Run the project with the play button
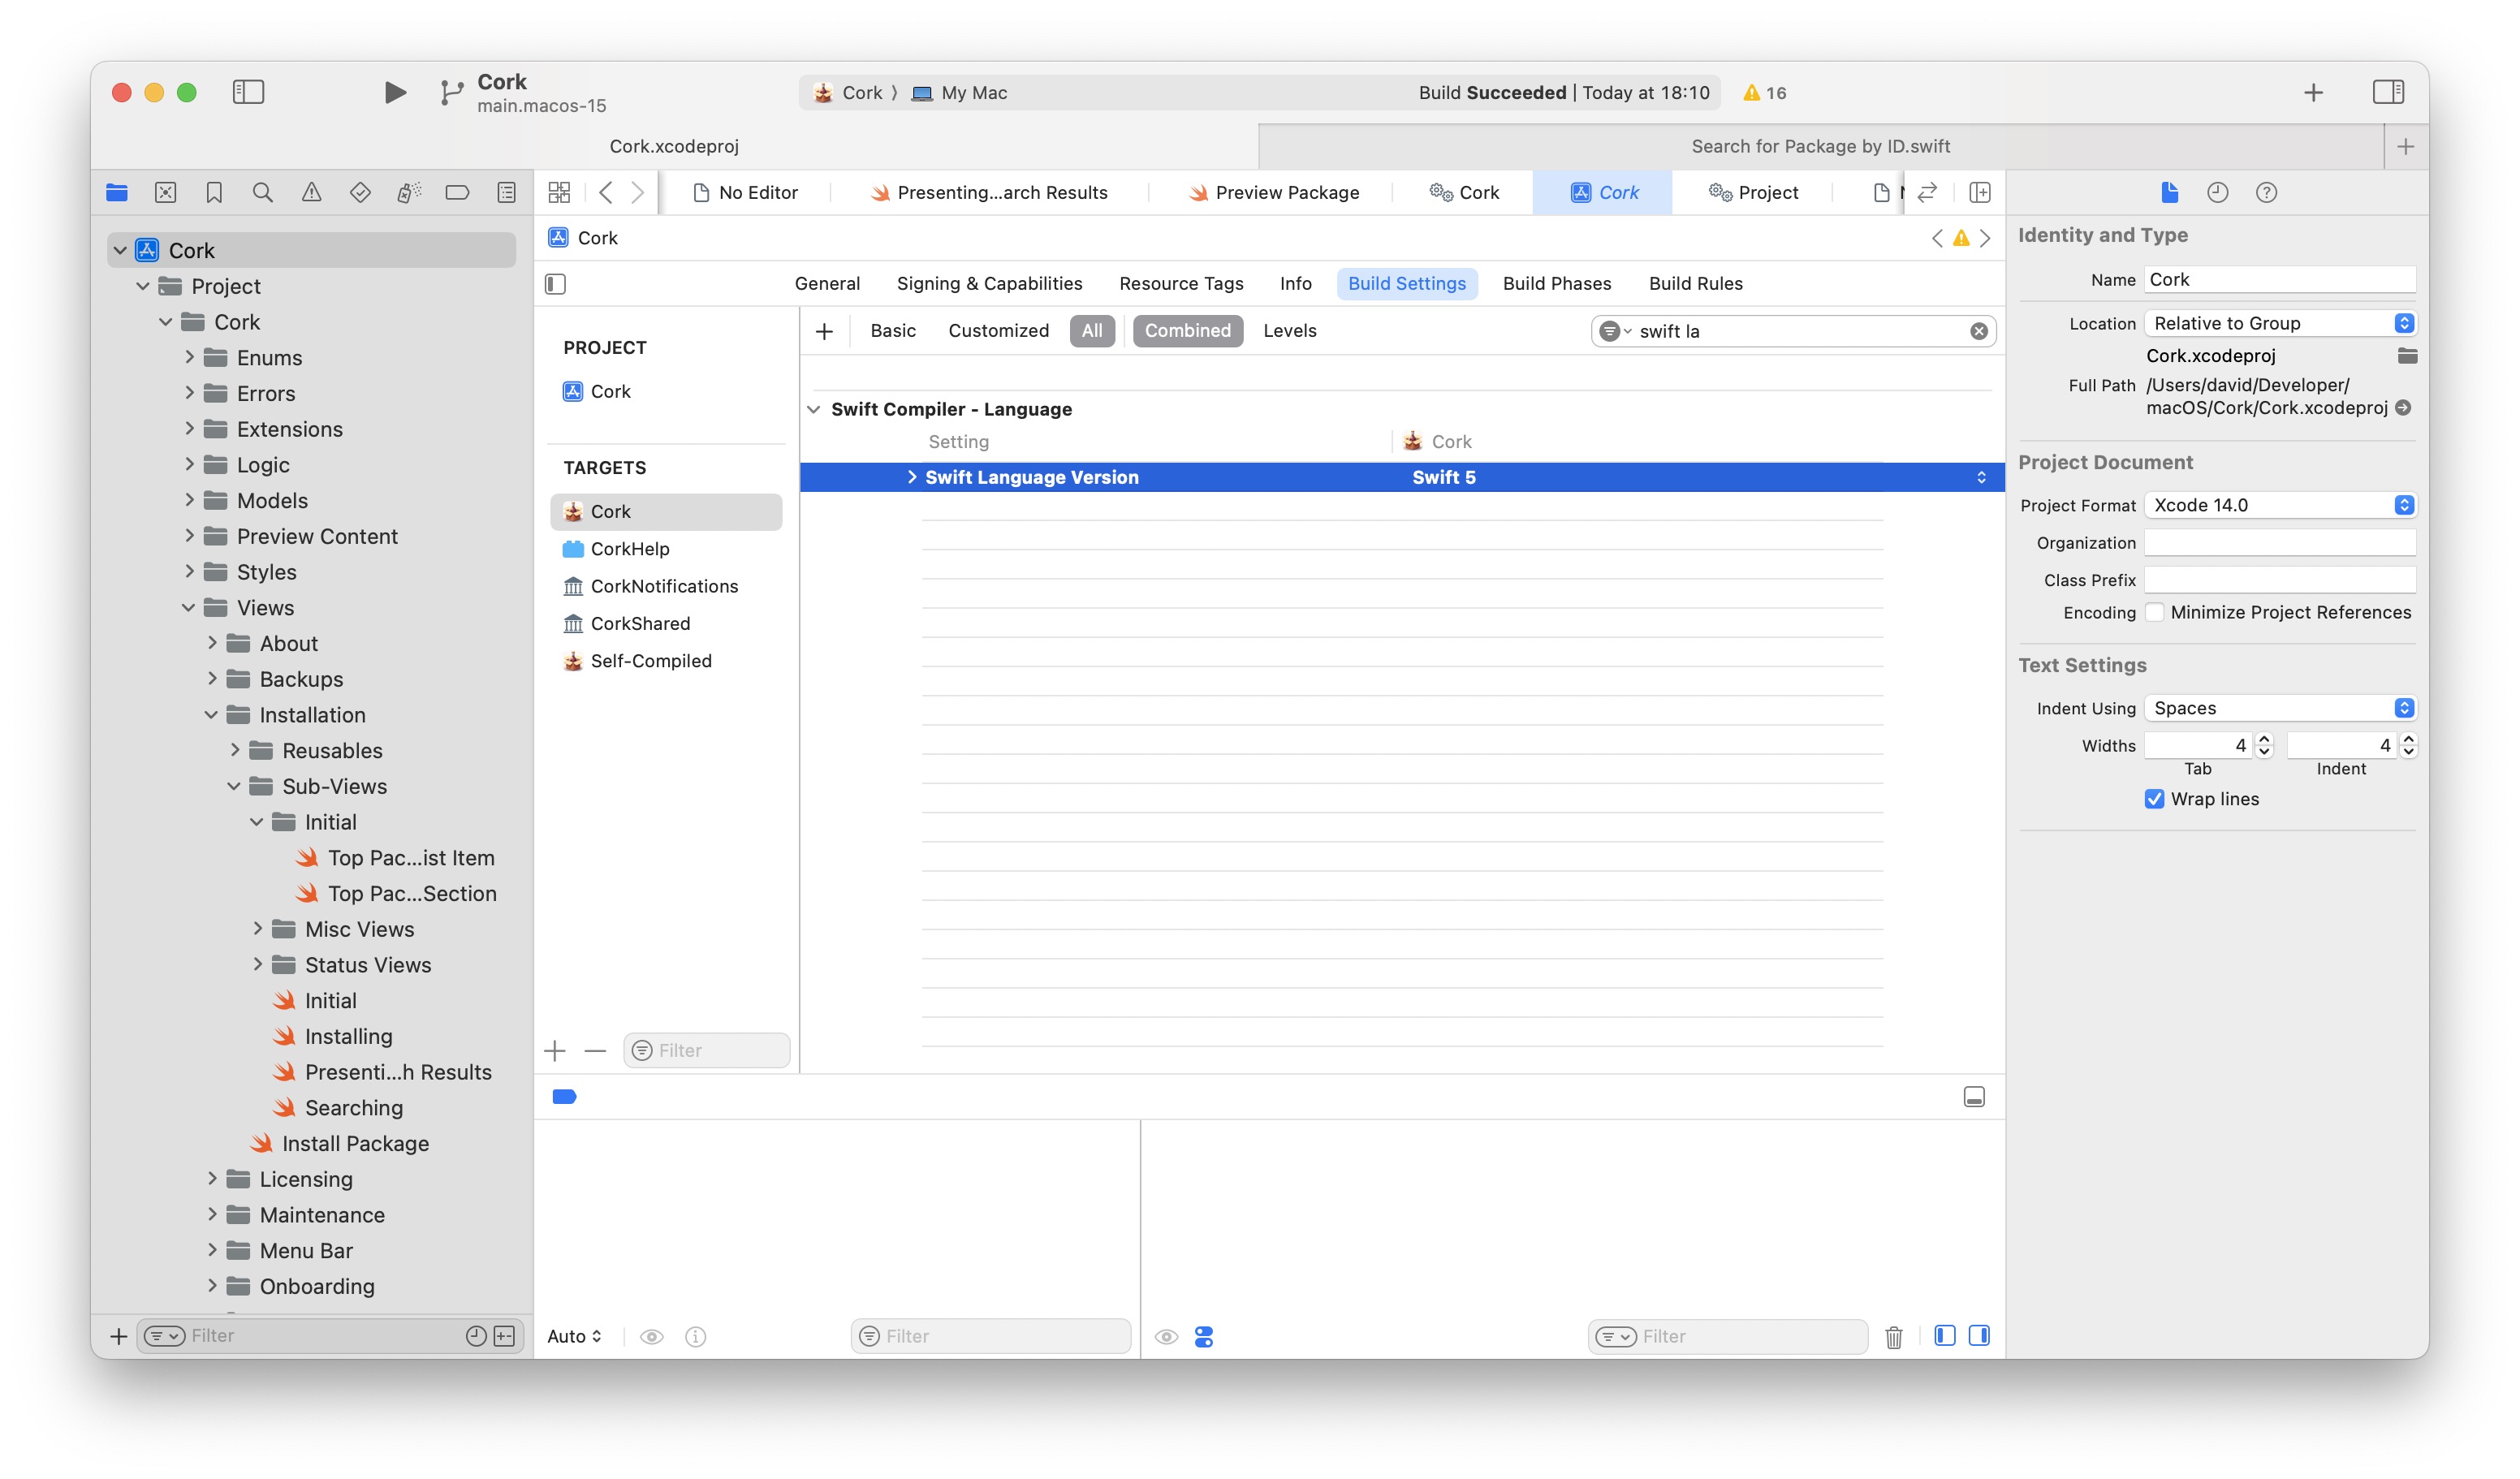 (x=395, y=92)
